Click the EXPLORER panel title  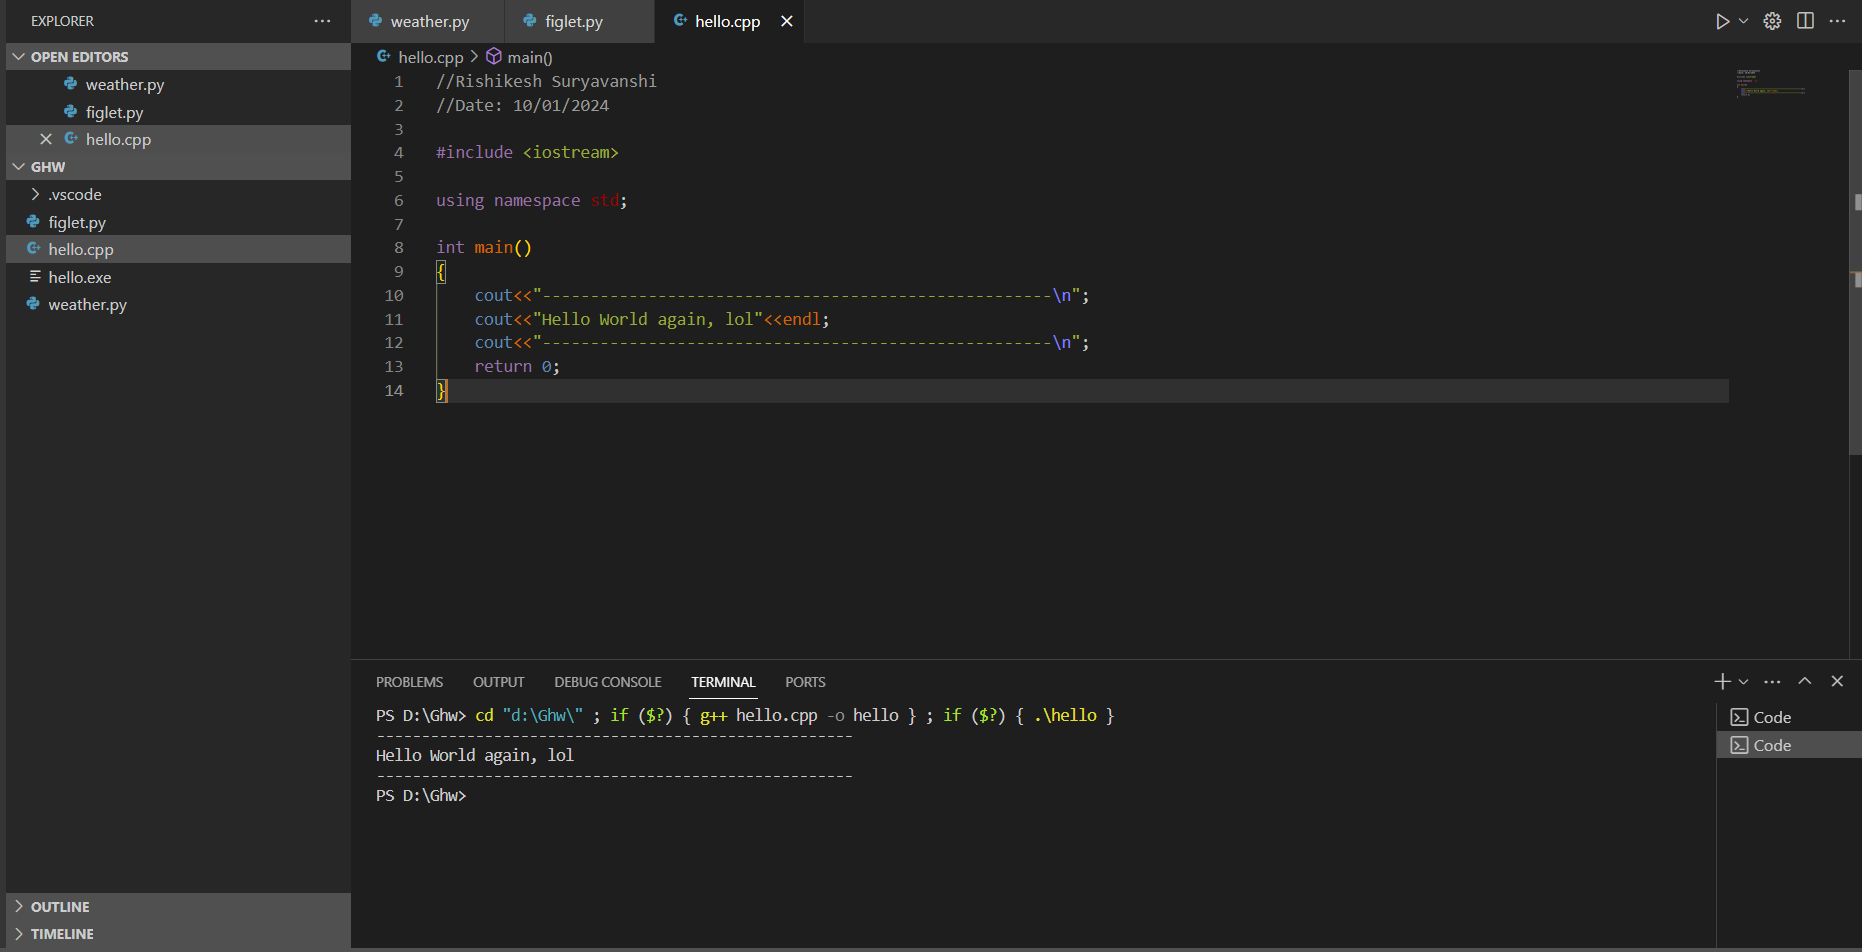click(62, 21)
